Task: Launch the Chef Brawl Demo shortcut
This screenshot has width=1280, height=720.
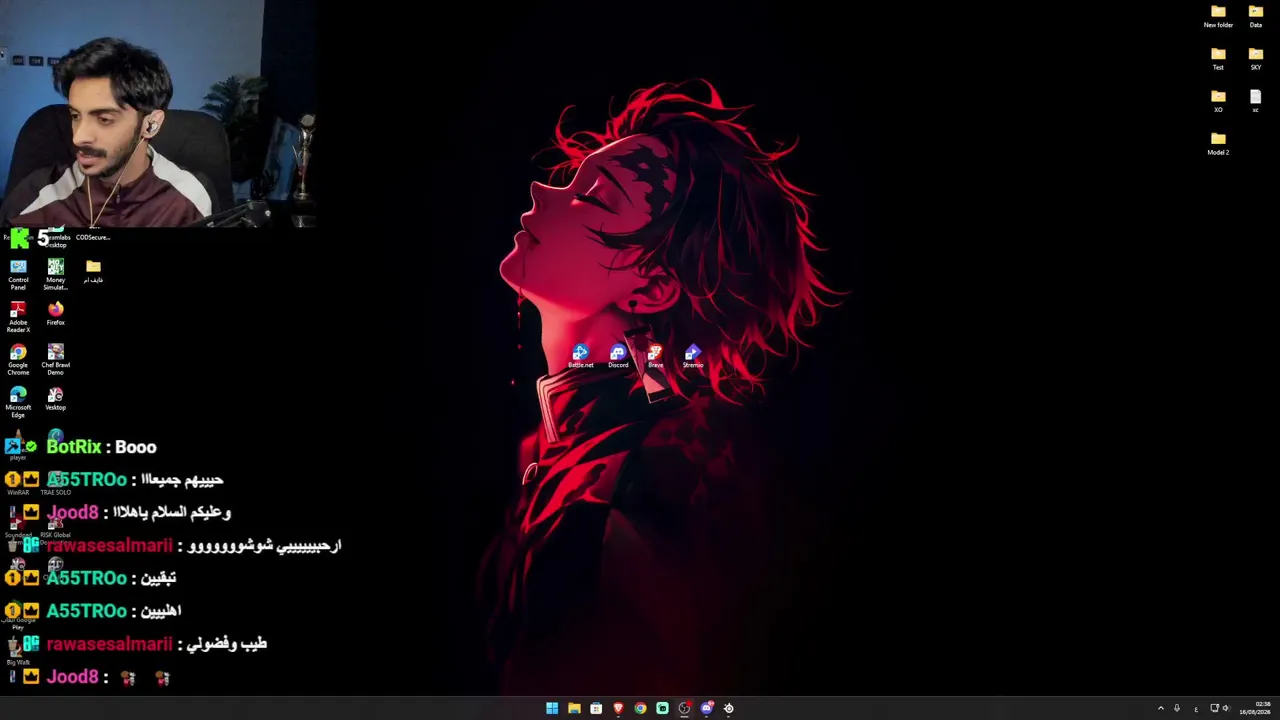Action: tap(56, 360)
